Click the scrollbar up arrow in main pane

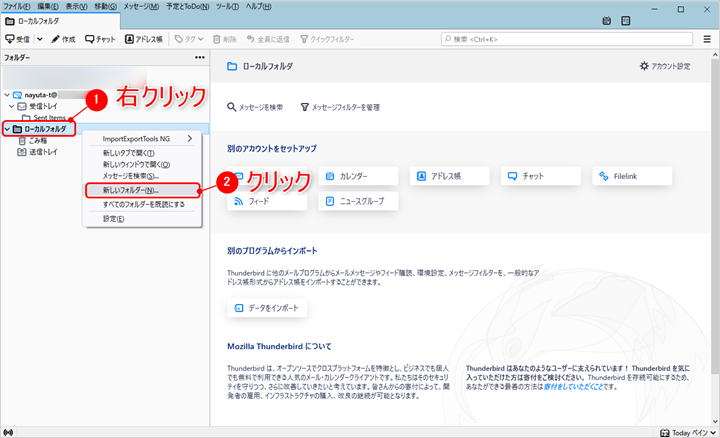(715, 55)
